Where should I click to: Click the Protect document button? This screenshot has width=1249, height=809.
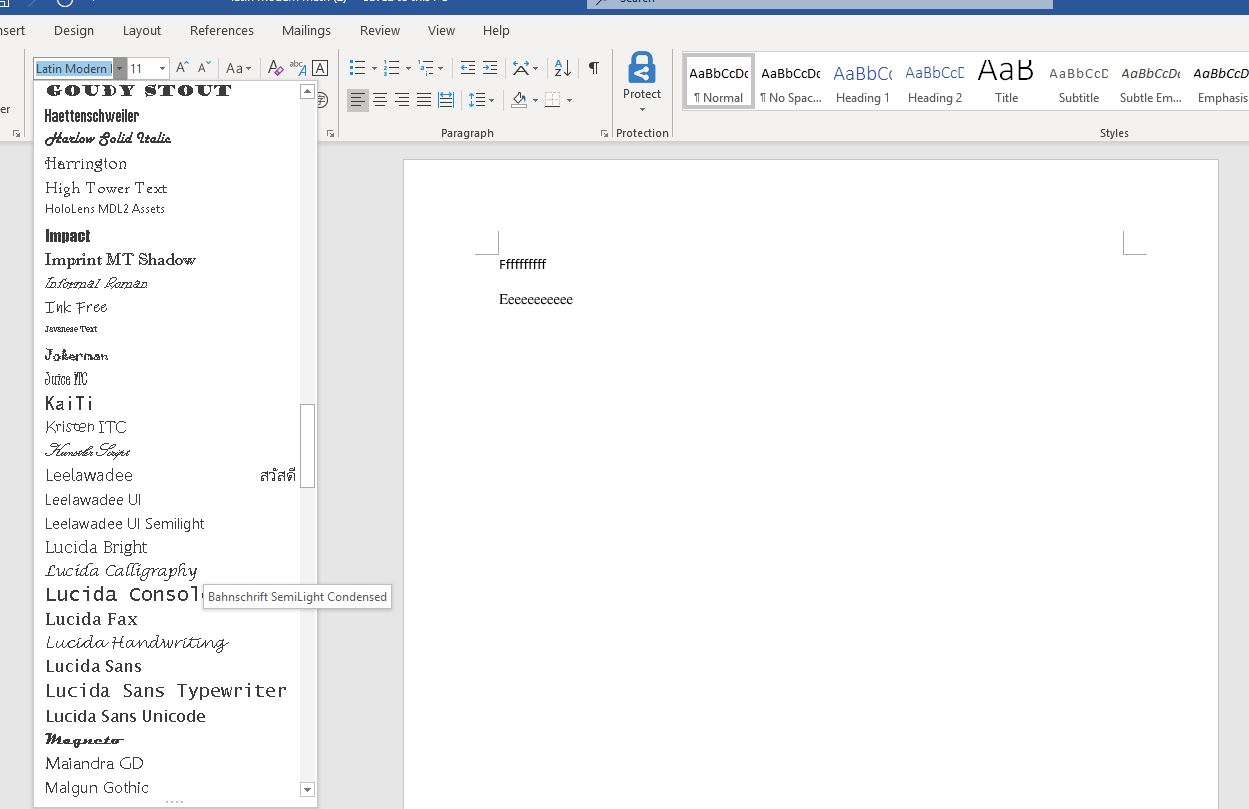[642, 81]
